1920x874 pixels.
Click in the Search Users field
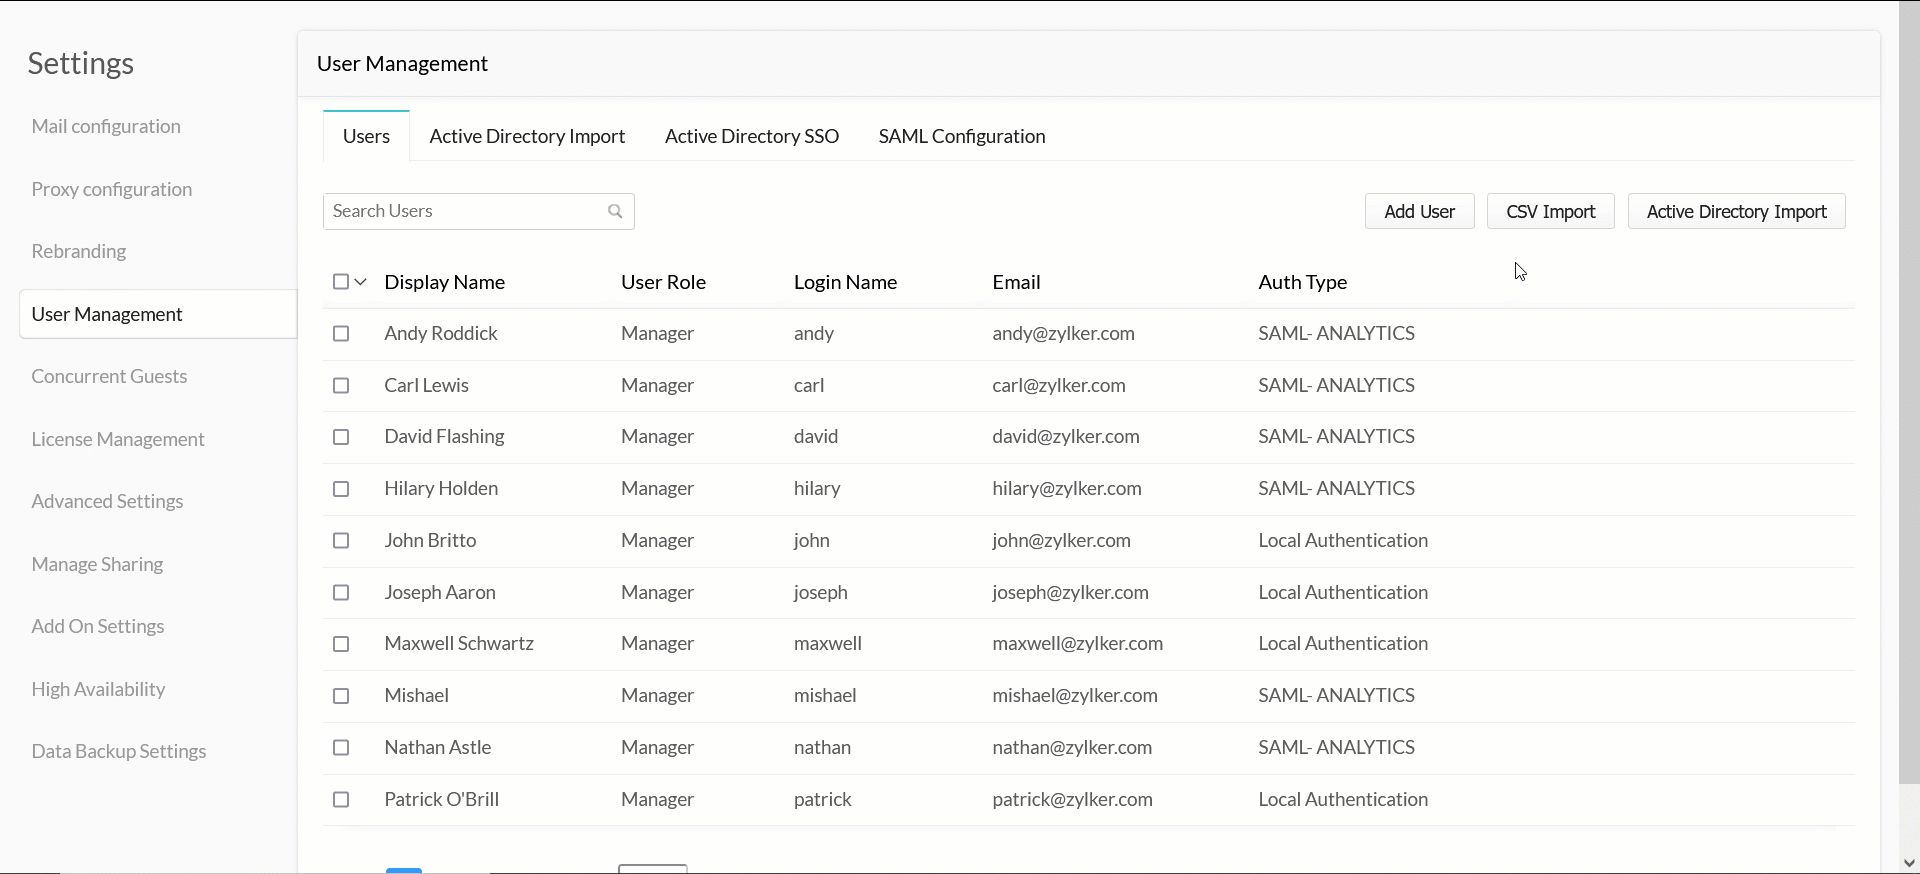pyautogui.click(x=465, y=211)
